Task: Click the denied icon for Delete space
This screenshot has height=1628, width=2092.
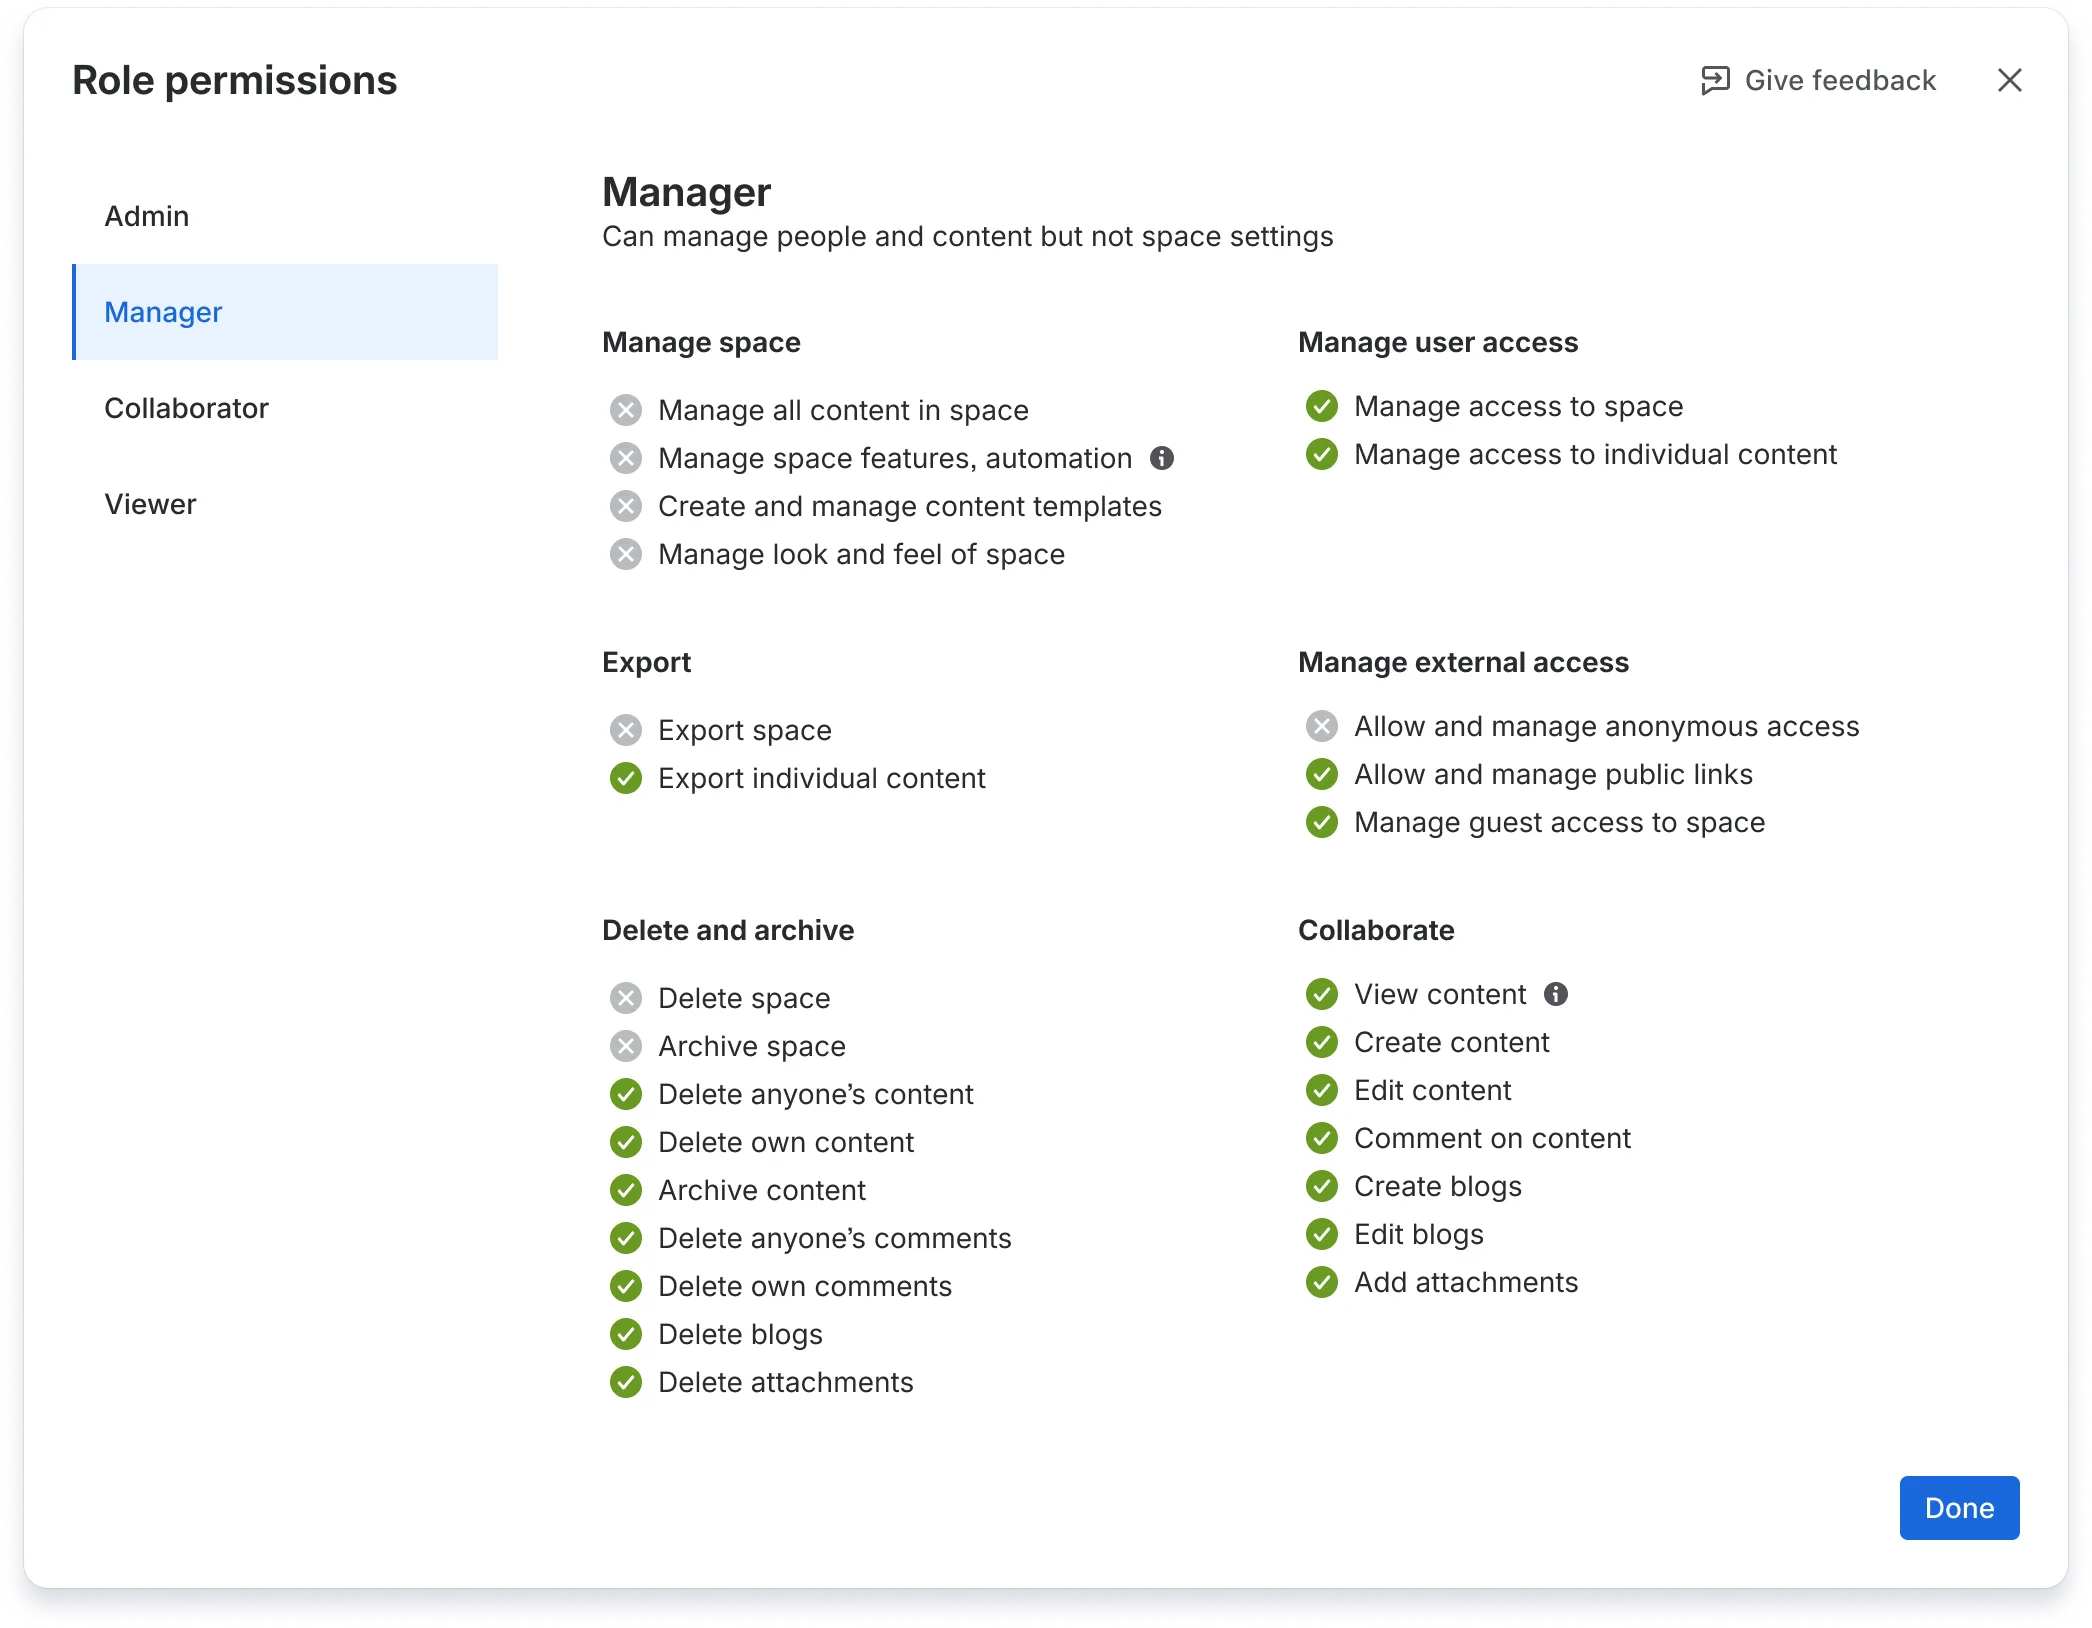Action: (626, 998)
